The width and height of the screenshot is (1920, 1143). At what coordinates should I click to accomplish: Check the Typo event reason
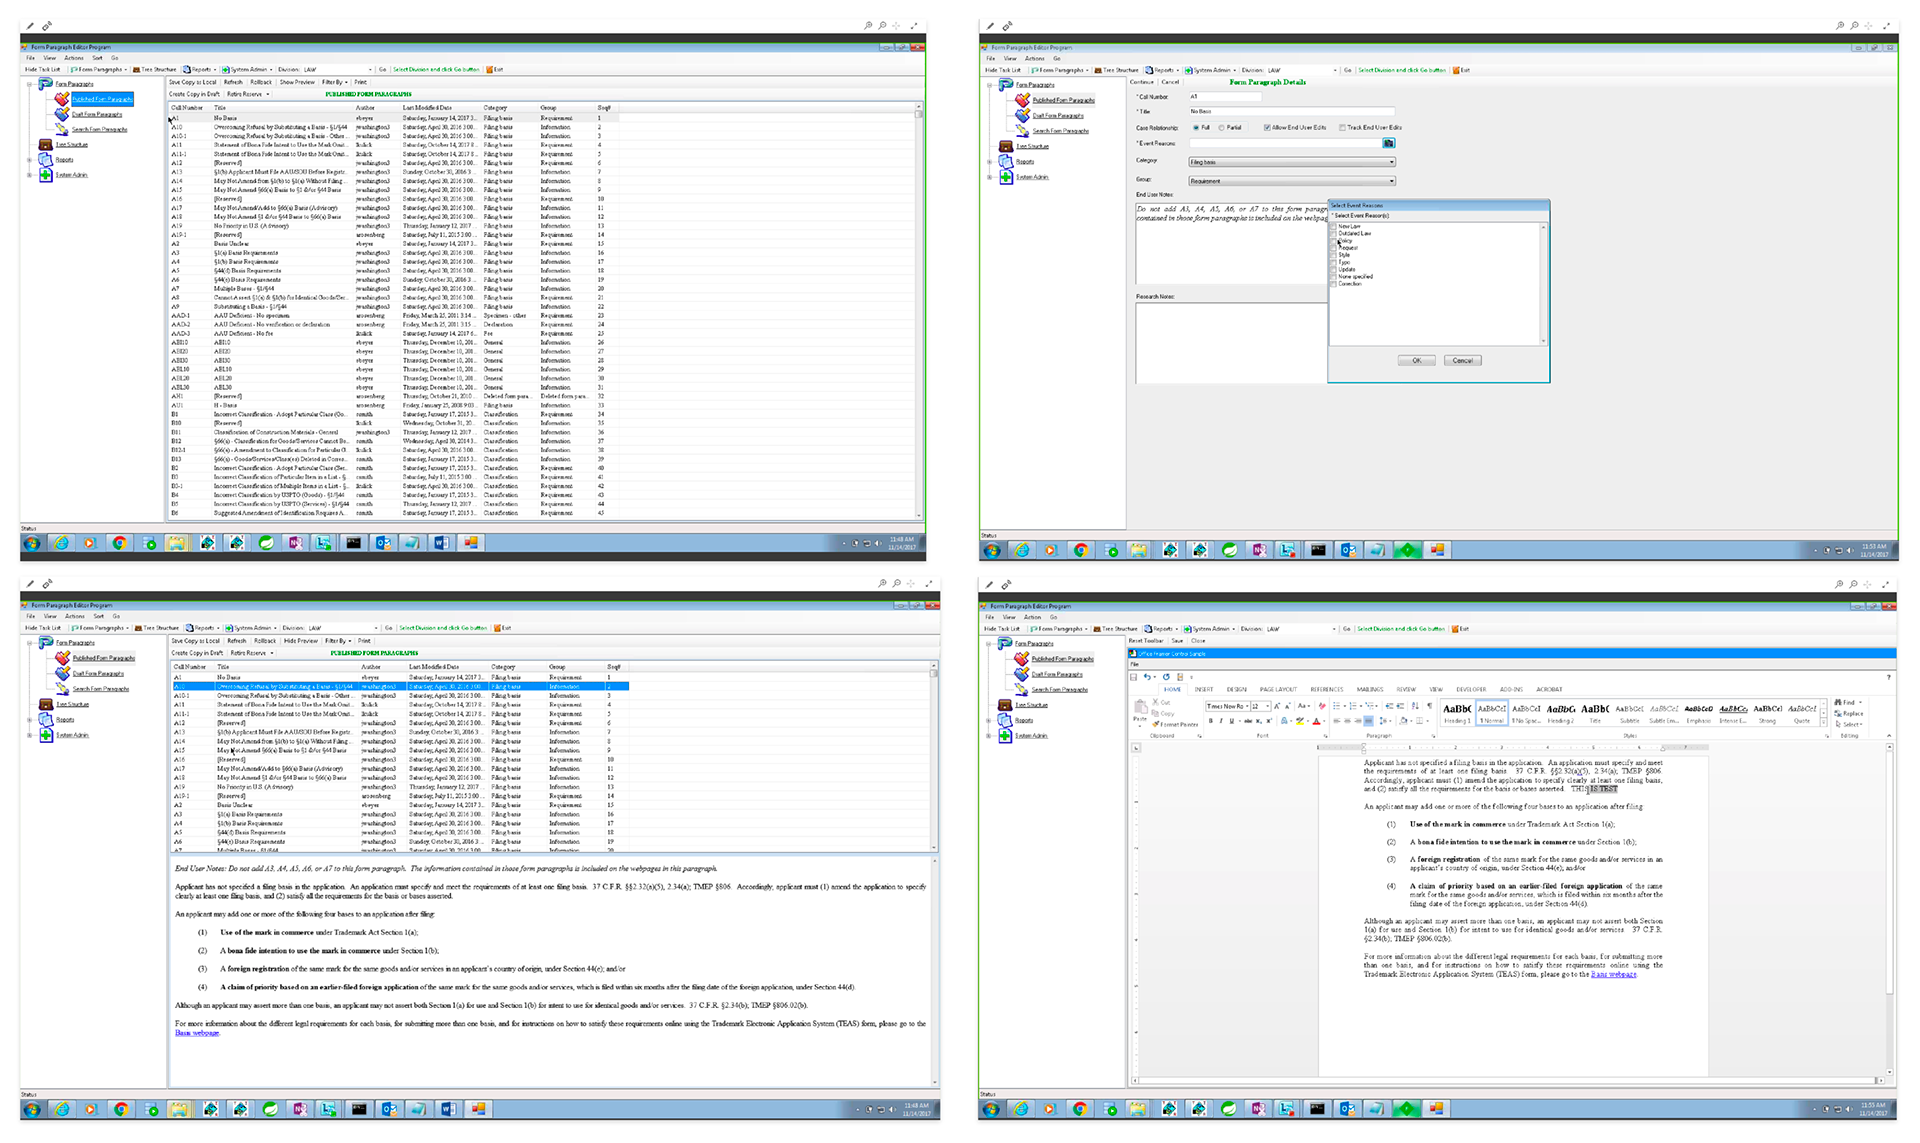[x=1333, y=262]
